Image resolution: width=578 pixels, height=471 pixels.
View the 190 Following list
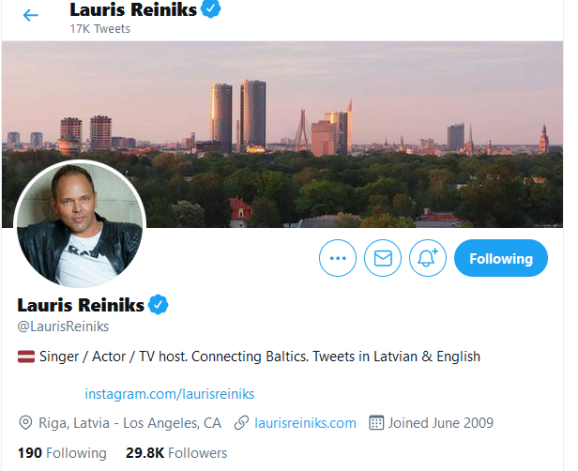(62, 453)
